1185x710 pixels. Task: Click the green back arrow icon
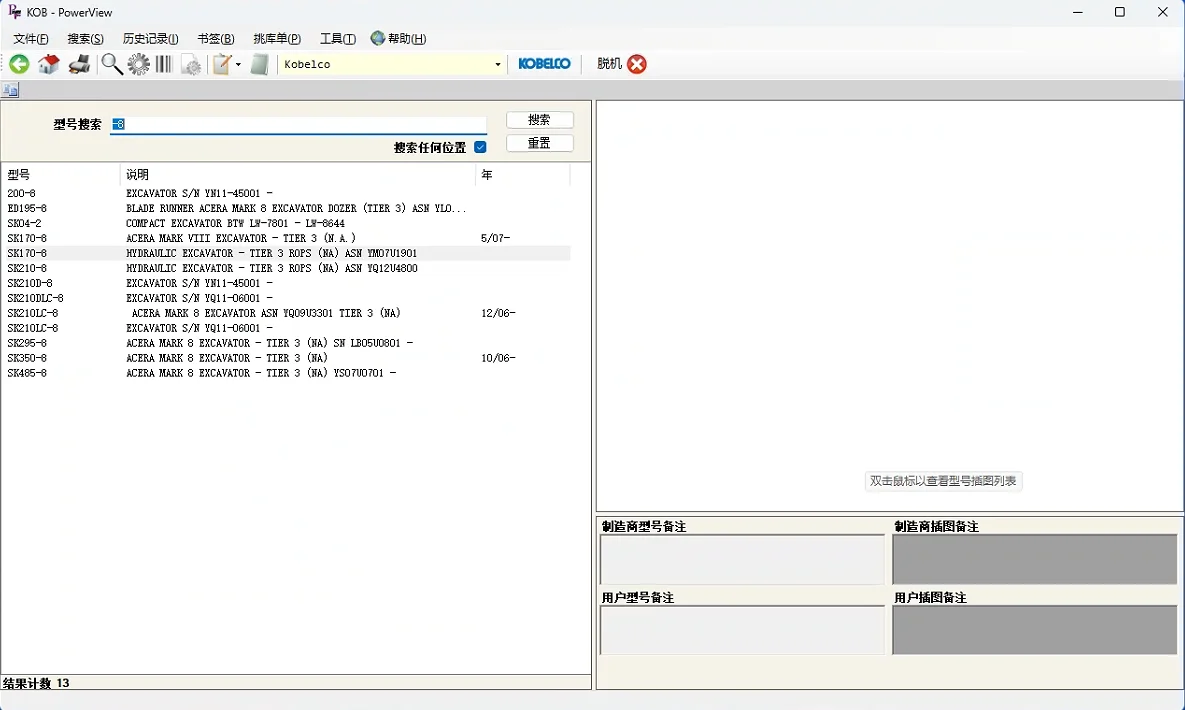(x=19, y=64)
